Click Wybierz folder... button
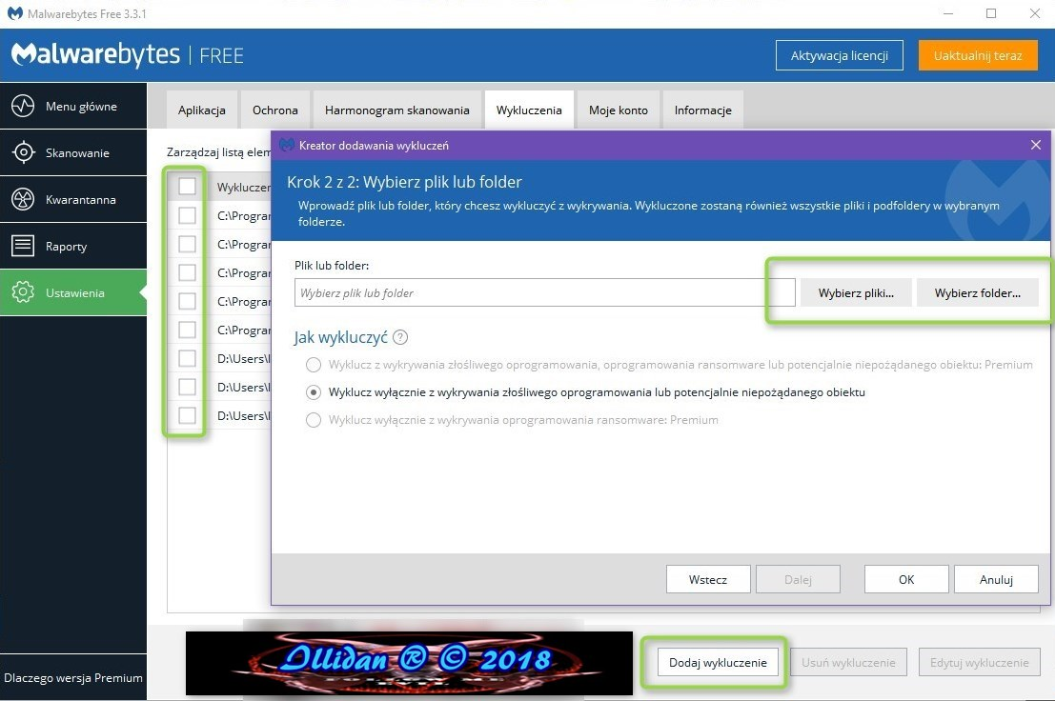Viewport: 1055px width, 702px height. [x=977, y=293]
